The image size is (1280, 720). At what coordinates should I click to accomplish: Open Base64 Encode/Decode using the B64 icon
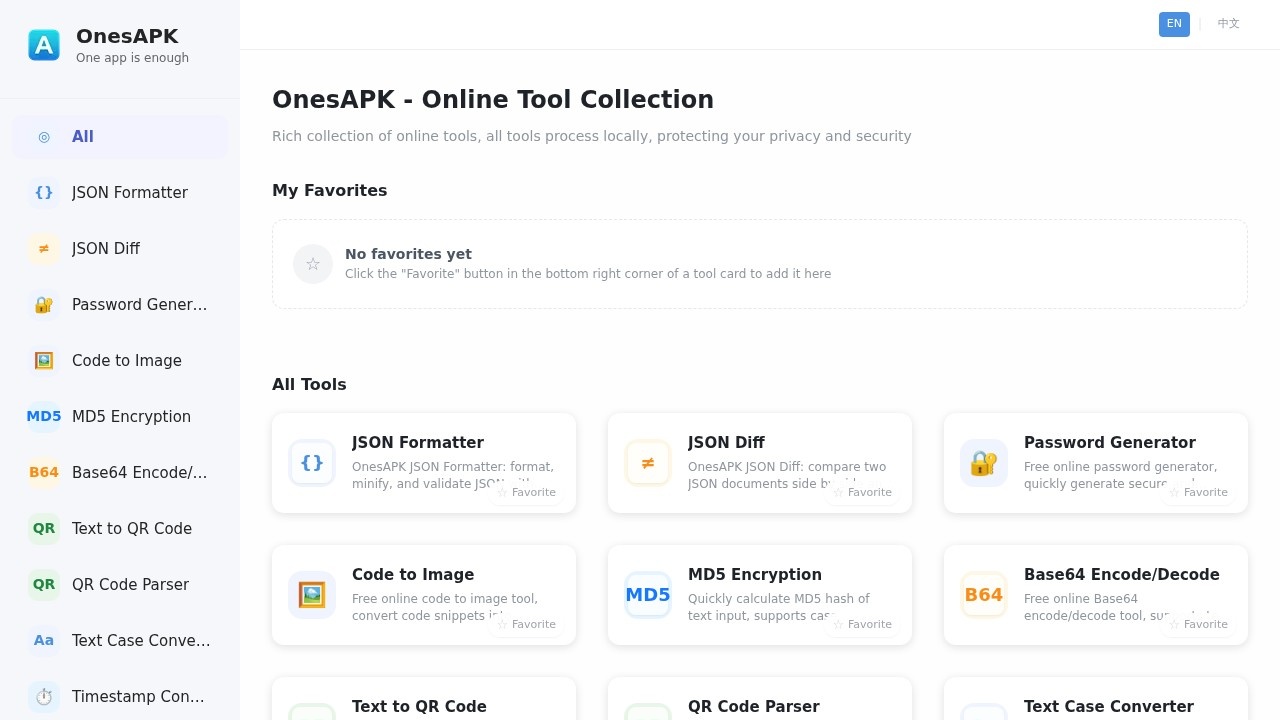pos(44,472)
